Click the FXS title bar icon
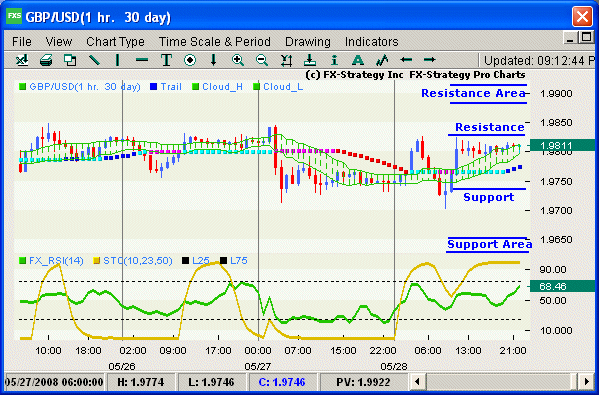This screenshot has height=395, width=599. coord(14,16)
